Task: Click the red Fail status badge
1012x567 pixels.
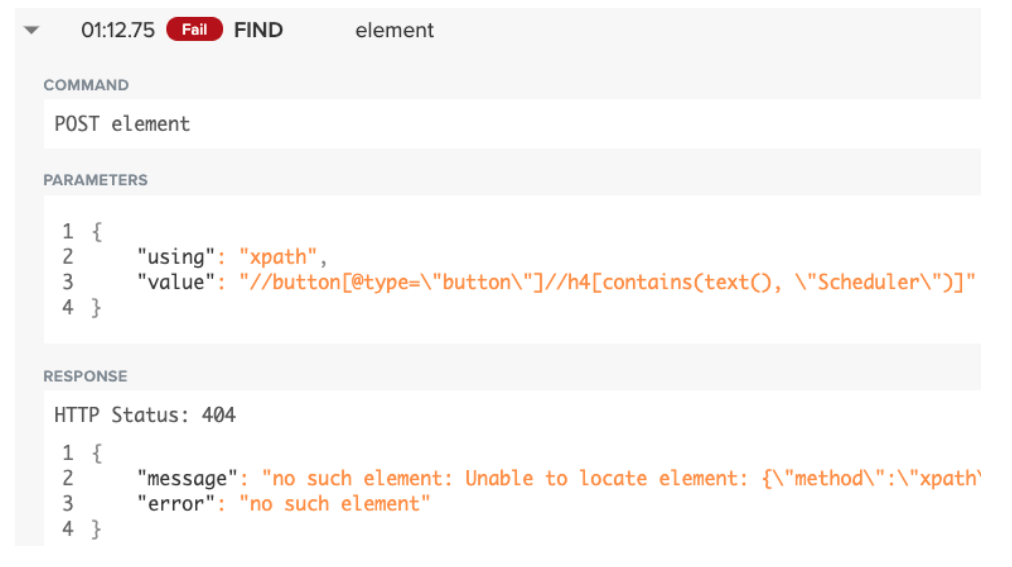Action: (194, 30)
